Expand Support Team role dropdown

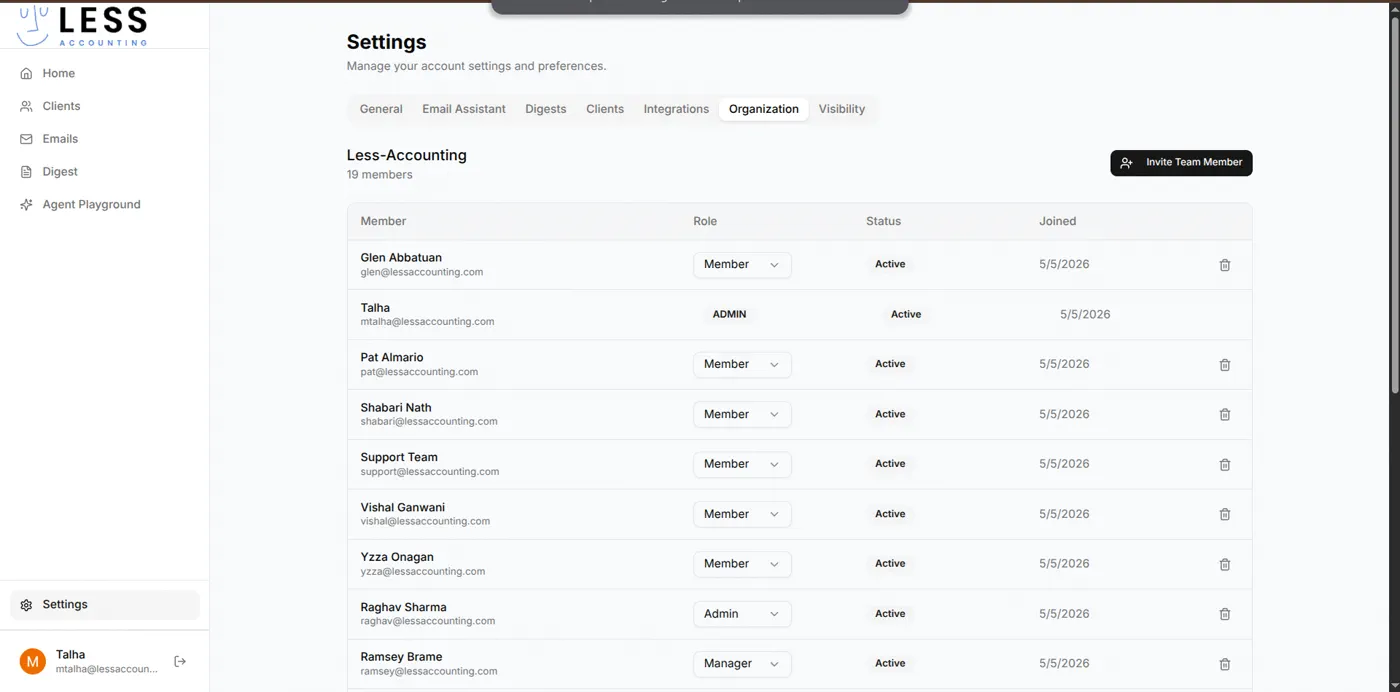click(x=742, y=464)
